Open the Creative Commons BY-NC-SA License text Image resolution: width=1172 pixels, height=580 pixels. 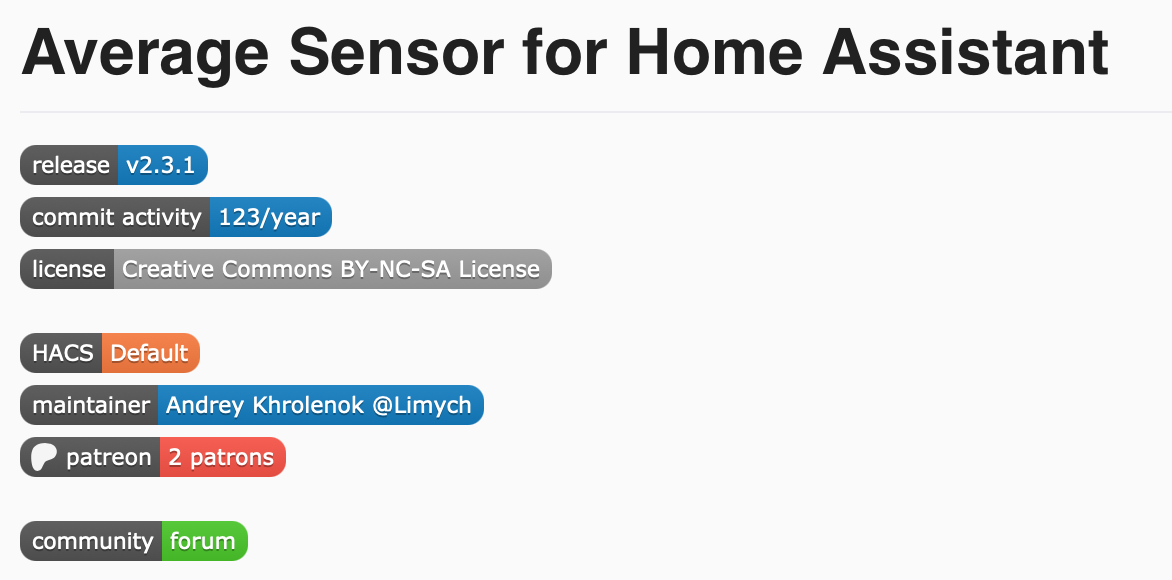point(331,269)
